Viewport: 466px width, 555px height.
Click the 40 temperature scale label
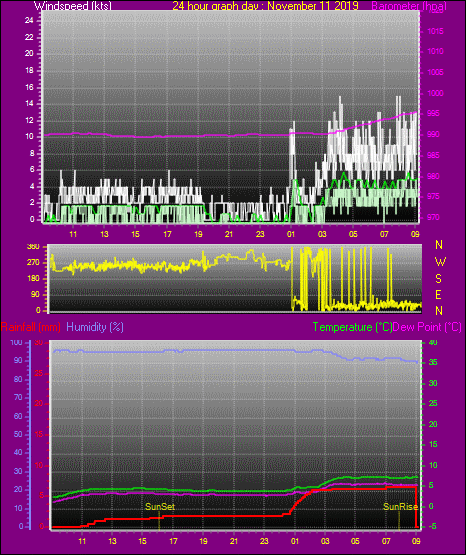(433, 342)
